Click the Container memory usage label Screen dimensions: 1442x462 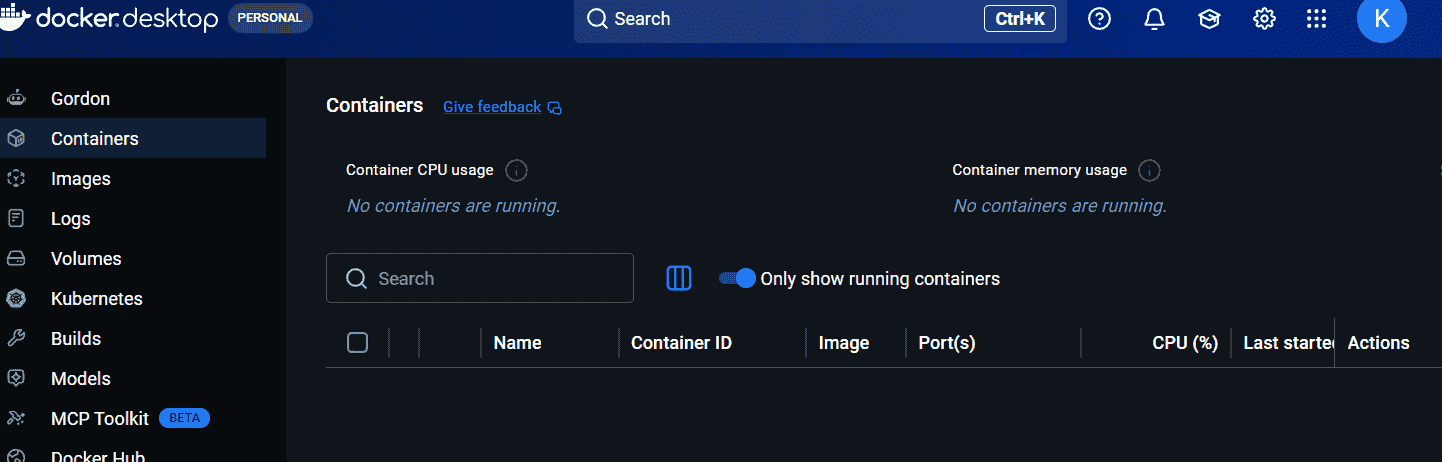pyautogui.click(x=1040, y=170)
